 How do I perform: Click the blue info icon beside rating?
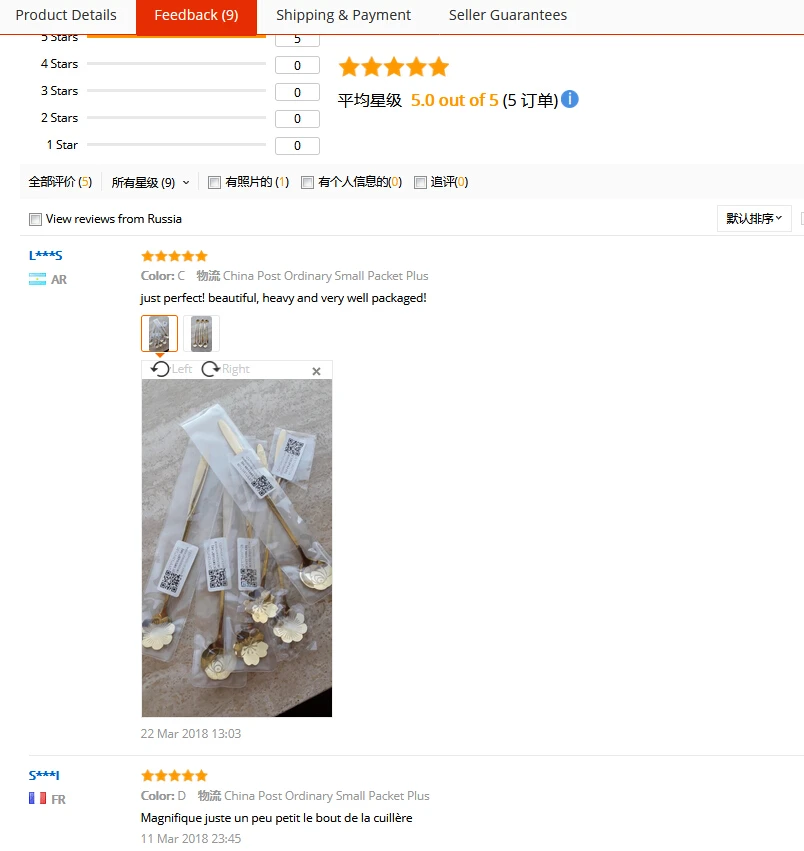pyautogui.click(x=569, y=99)
